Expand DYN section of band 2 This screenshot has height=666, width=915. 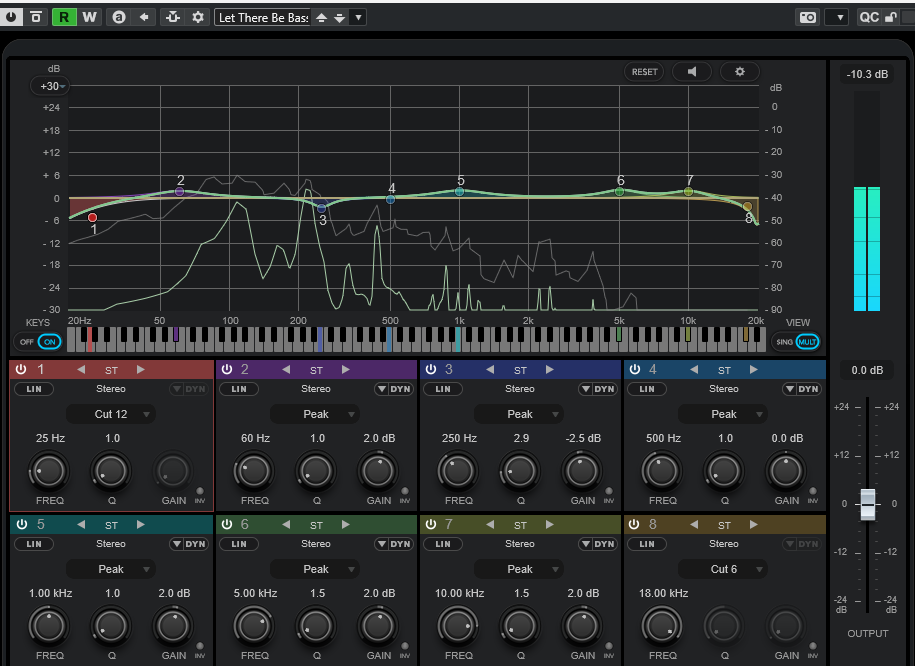click(x=394, y=389)
